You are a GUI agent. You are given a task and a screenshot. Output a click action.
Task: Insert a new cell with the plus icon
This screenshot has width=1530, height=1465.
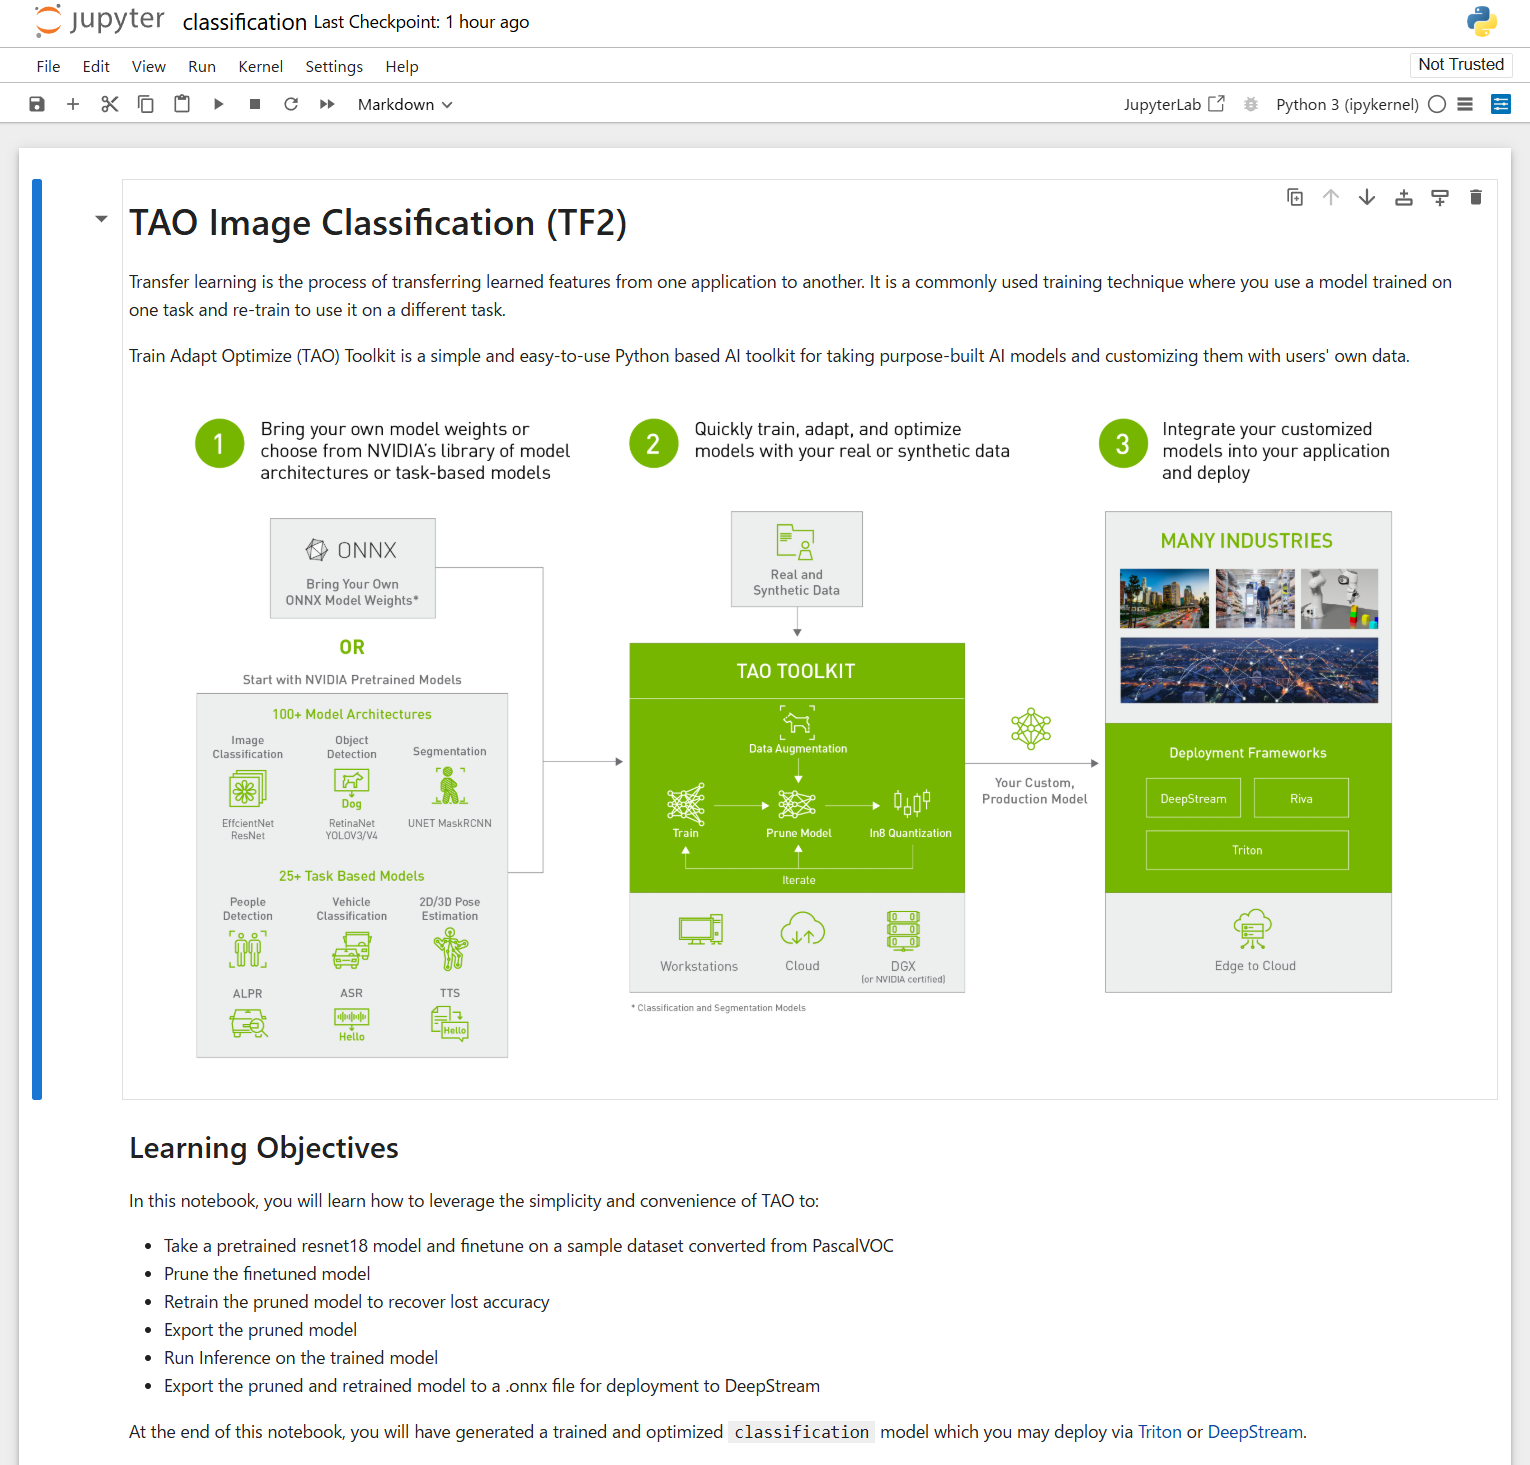[x=73, y=104]
